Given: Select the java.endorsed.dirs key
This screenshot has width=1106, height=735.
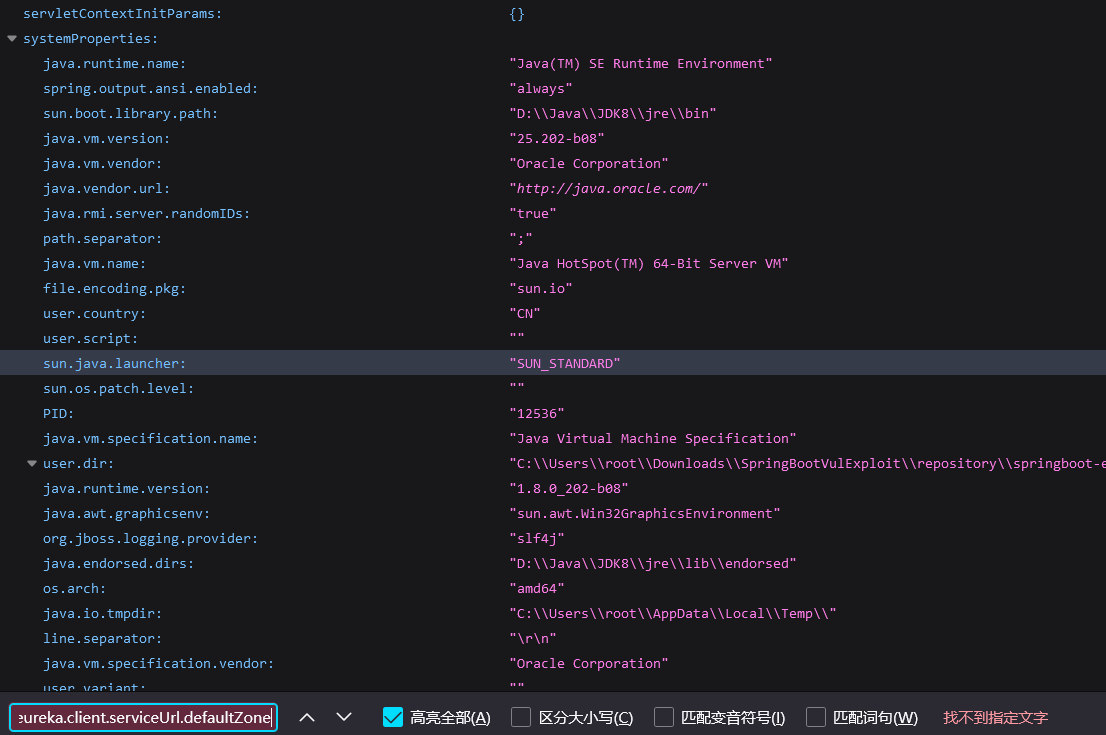Looking at the screenshot, I should [x=118, y=564].
